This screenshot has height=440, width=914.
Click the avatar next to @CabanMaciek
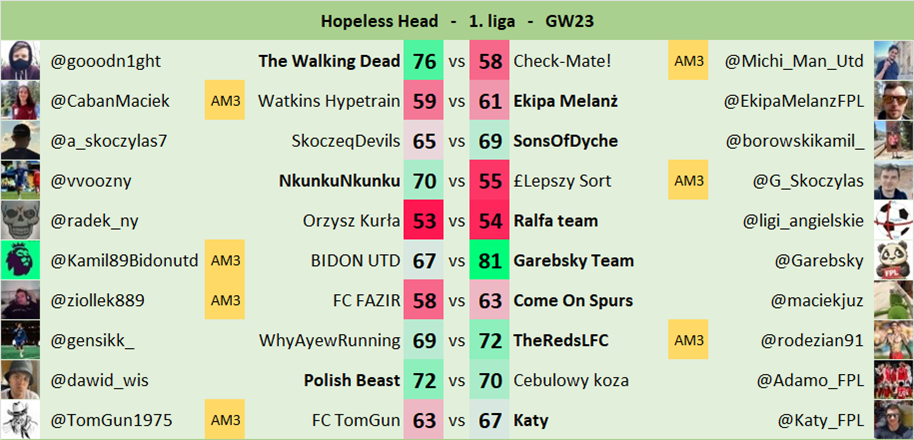19,101
